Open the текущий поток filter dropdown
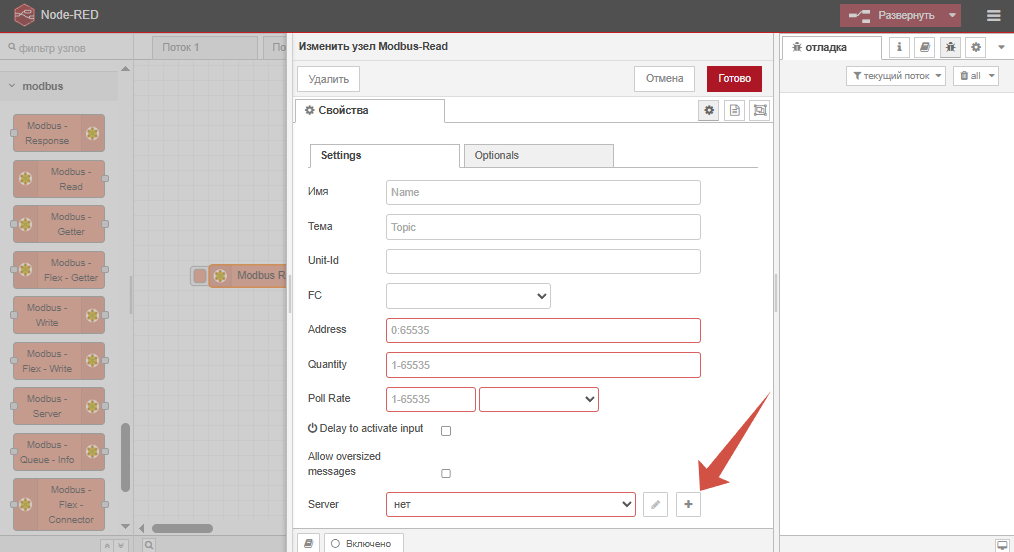1014x552 pixels. 896,76
